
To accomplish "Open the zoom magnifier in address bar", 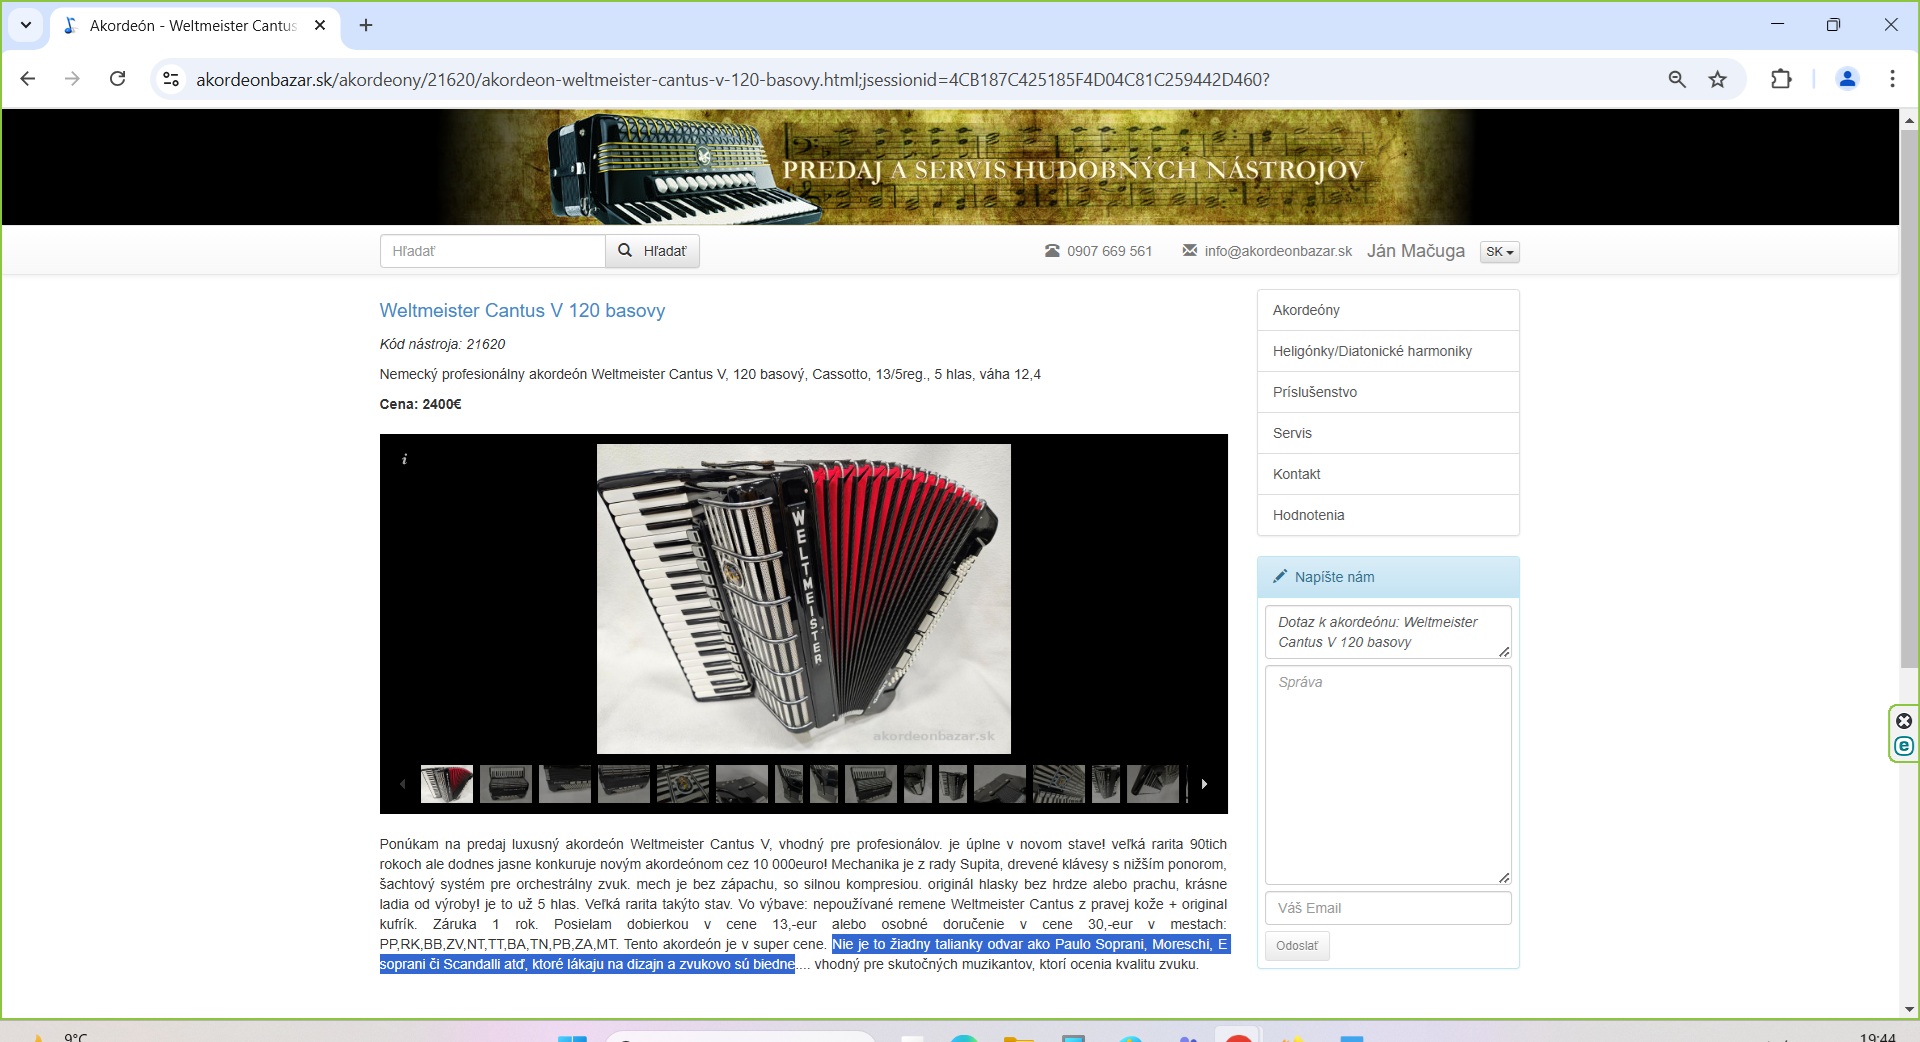I will tap(1677, 79).
